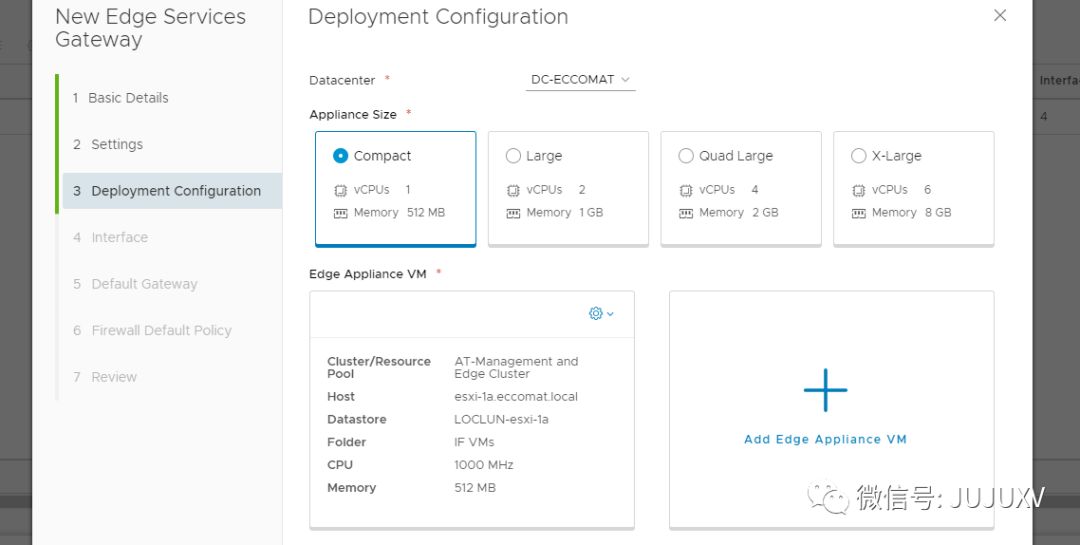
Task: Click the existing Edge Appliance VM card
Action: click(471, 430)
